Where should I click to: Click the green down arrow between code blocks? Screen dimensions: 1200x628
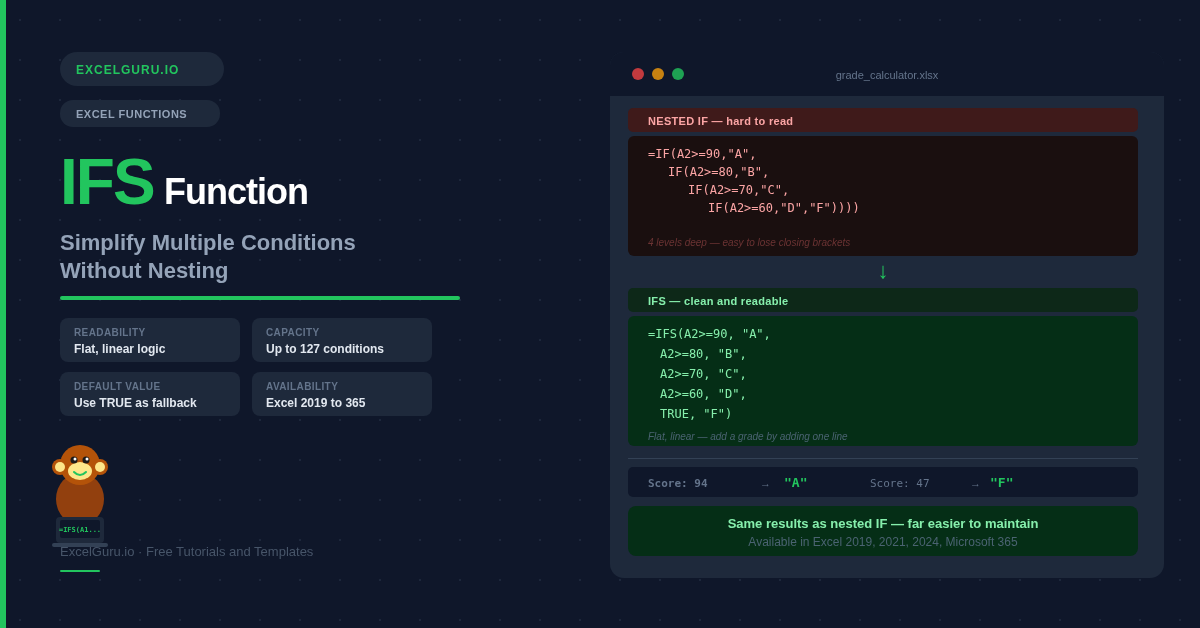point(883,272)
